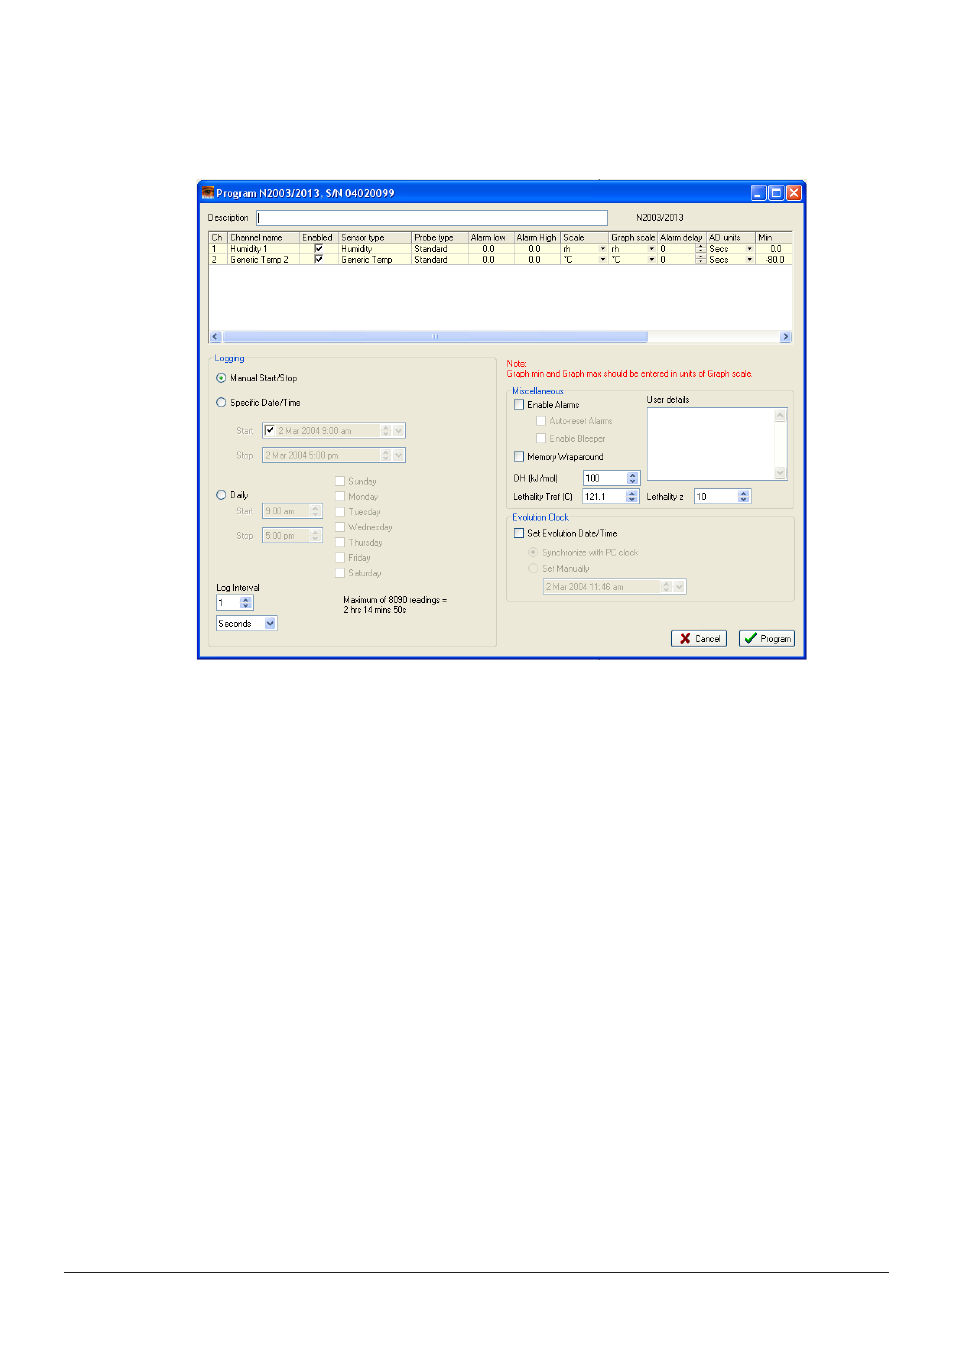Open the Seconds log interval unit dropdown
Image resolution: width=953 pixels, height=1352 pixels.
pos(270,623)
